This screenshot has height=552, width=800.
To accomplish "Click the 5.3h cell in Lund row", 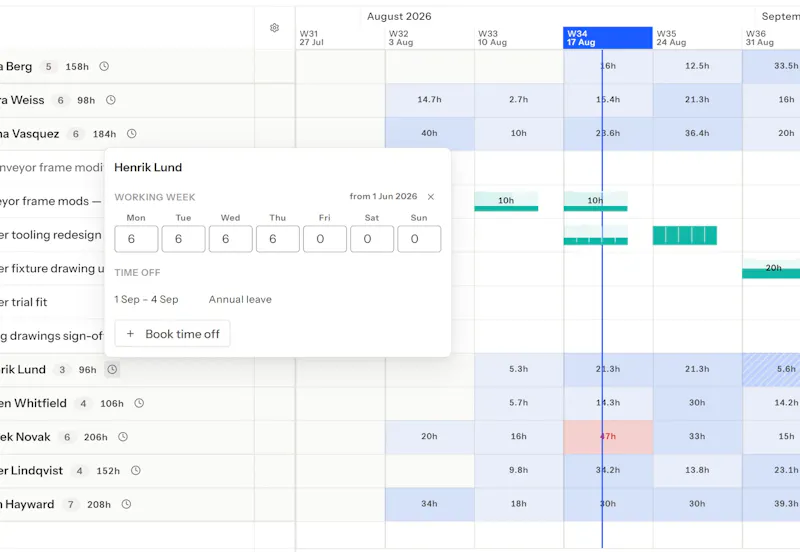I will tap(519, 369).
